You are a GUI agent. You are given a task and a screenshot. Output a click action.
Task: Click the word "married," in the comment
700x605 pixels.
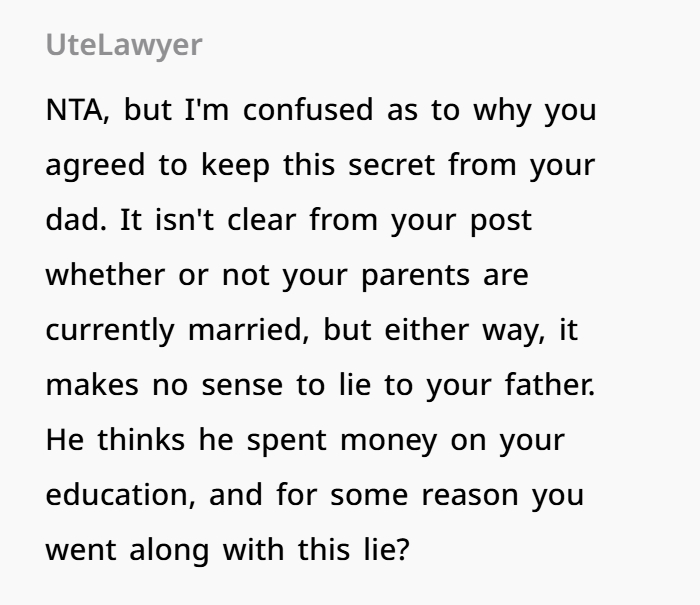coord(249,330)
